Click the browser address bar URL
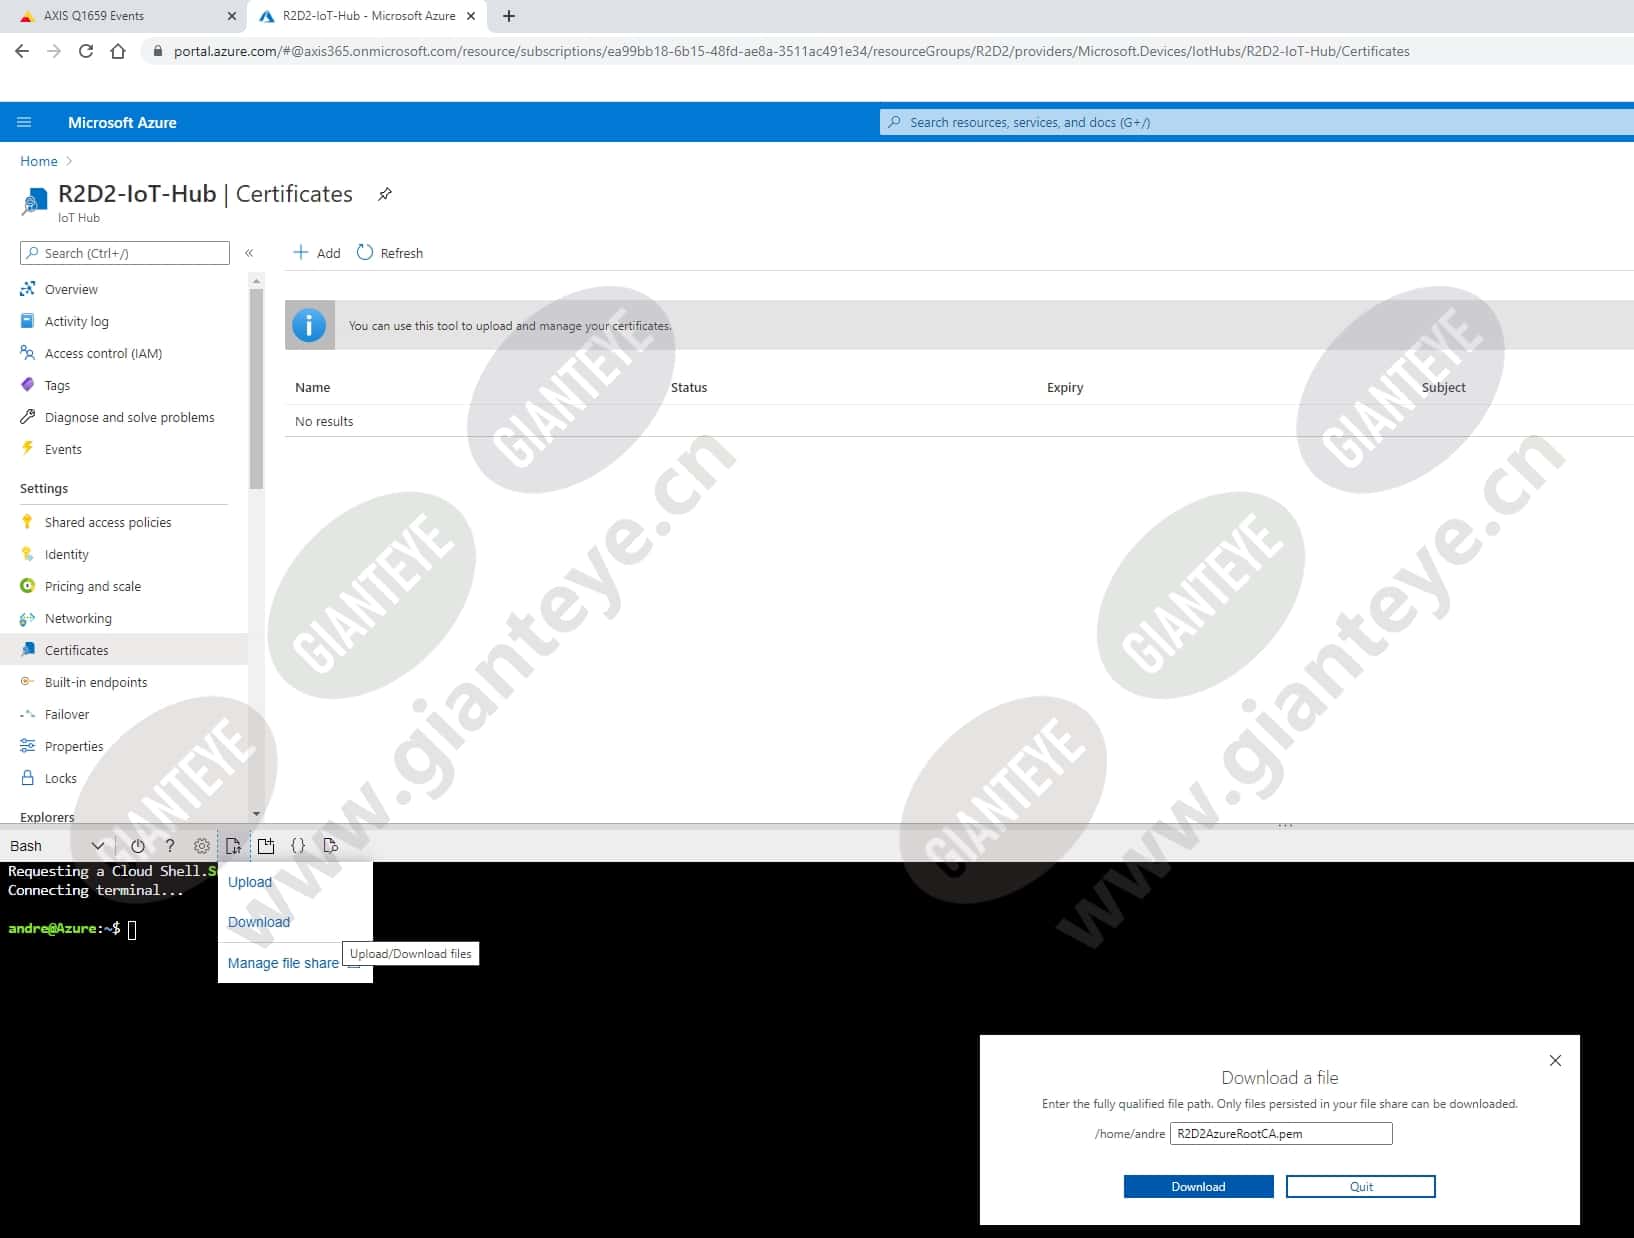The width and height of the screenshot is (1634, 1238). coord(791,51)
